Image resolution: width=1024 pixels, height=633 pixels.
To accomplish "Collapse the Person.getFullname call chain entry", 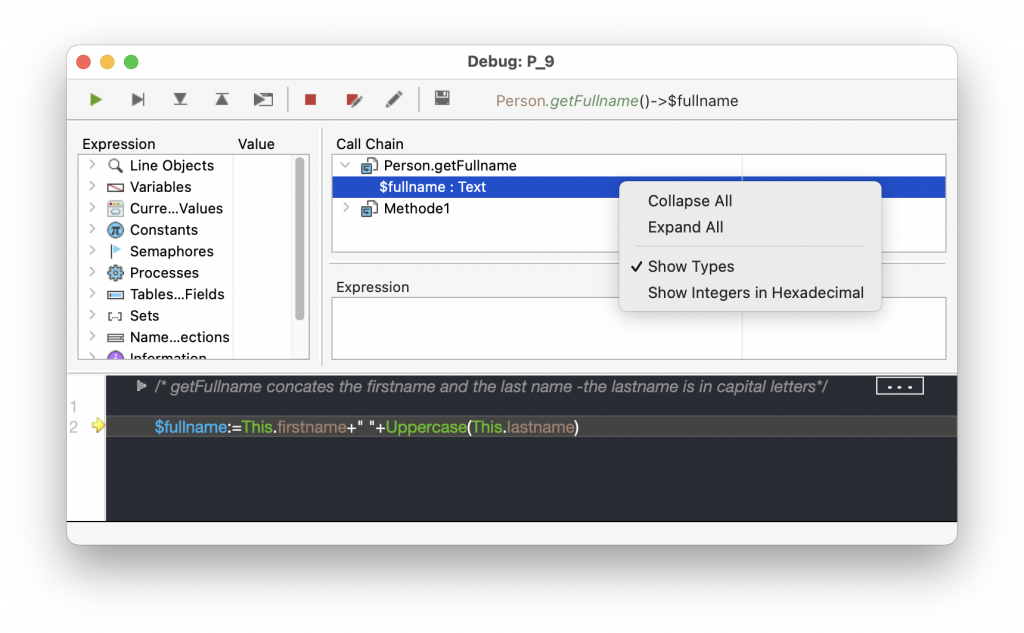I will pyautogui.click(x=345, y=166).
